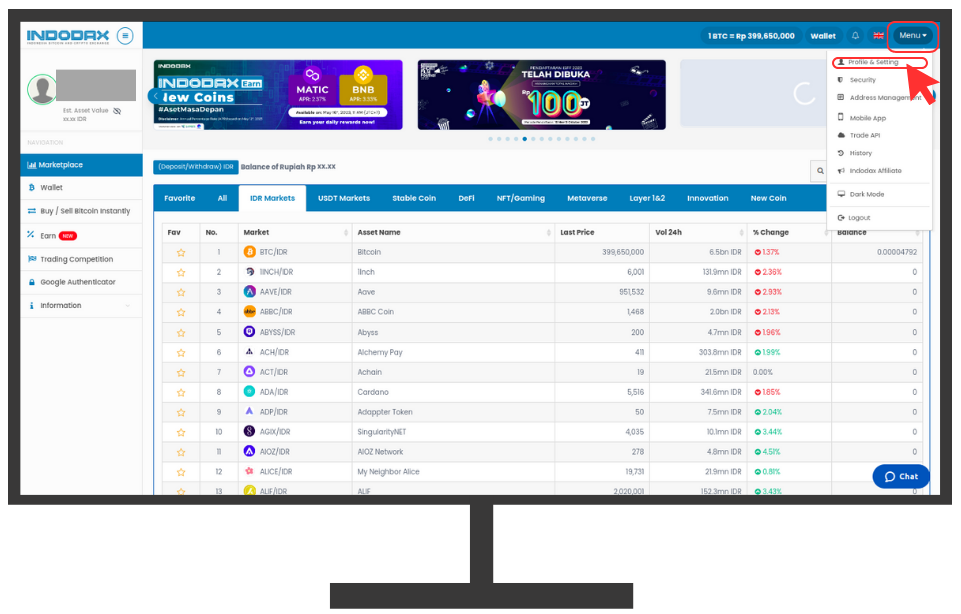961x614 pixels.
Task: Click the Indodax Earn New Coins banner
Action: (x=278, y=95)
